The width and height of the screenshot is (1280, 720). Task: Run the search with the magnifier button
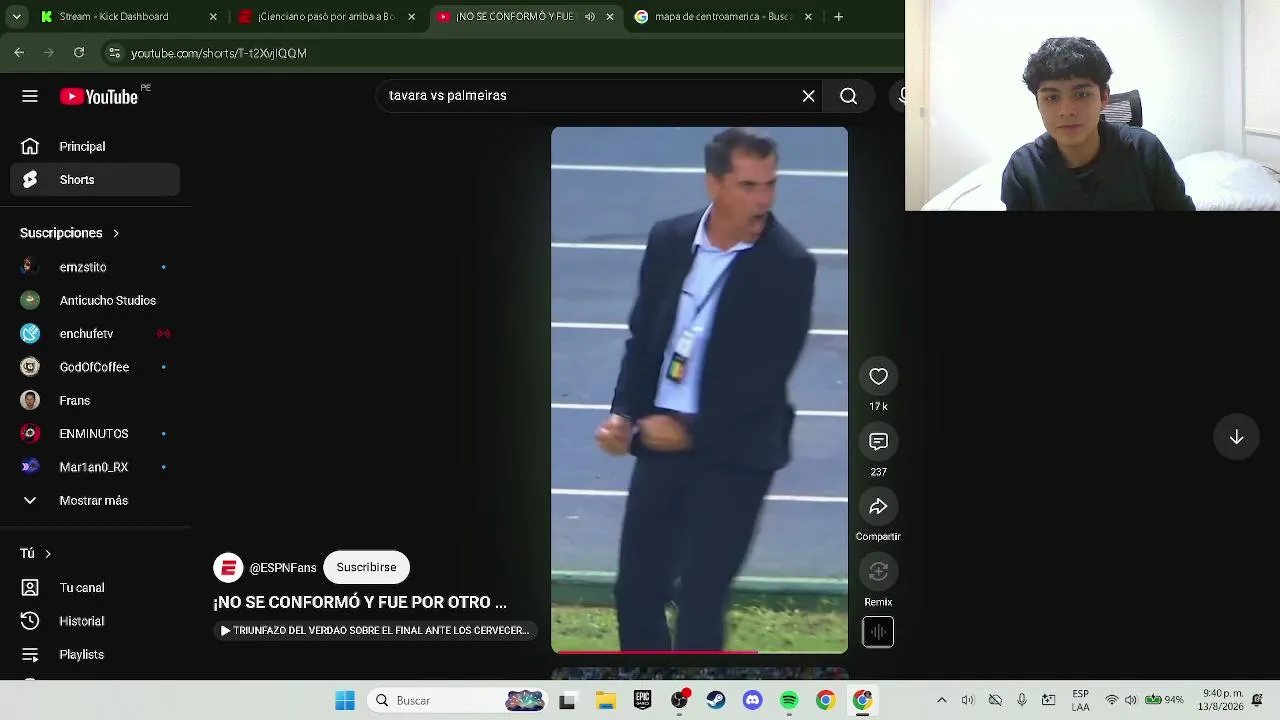(848, 96)
